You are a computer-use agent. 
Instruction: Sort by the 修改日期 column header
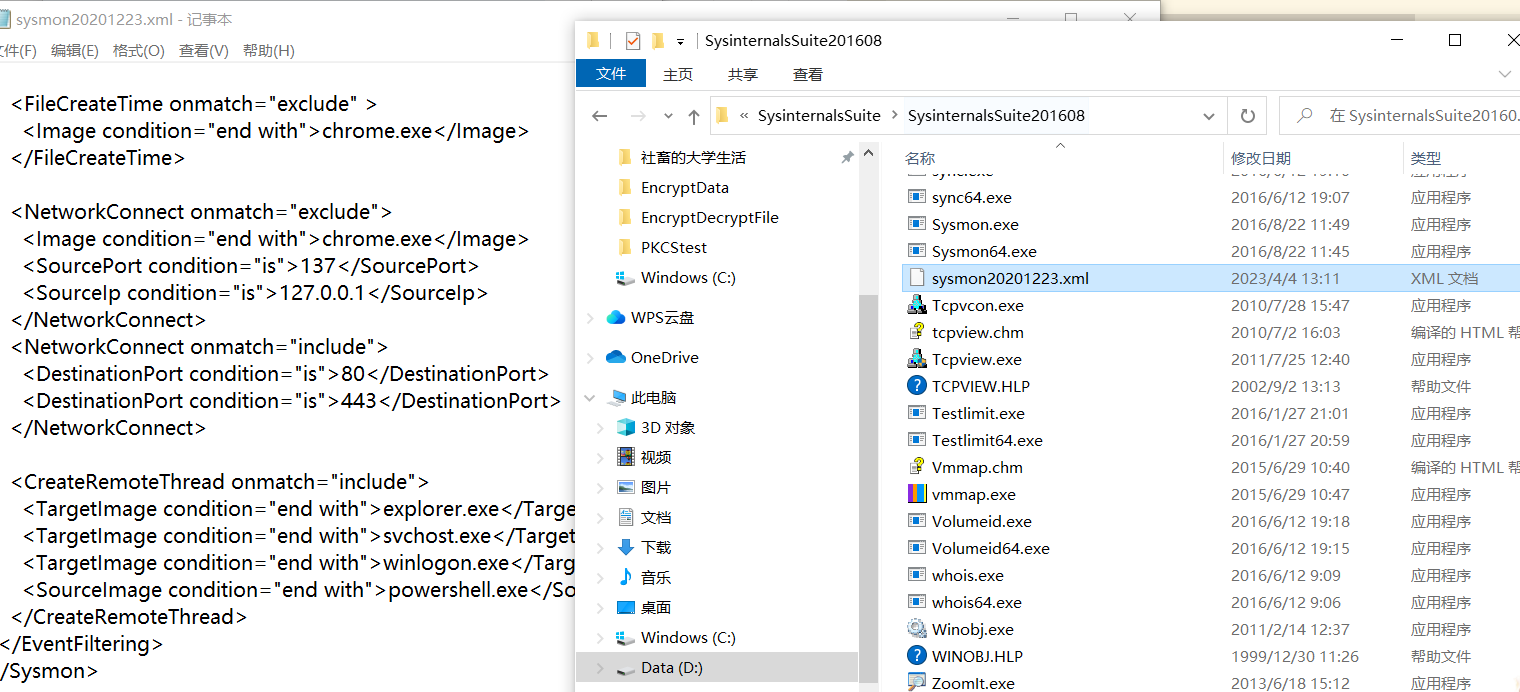click(x=1261, y=158)
